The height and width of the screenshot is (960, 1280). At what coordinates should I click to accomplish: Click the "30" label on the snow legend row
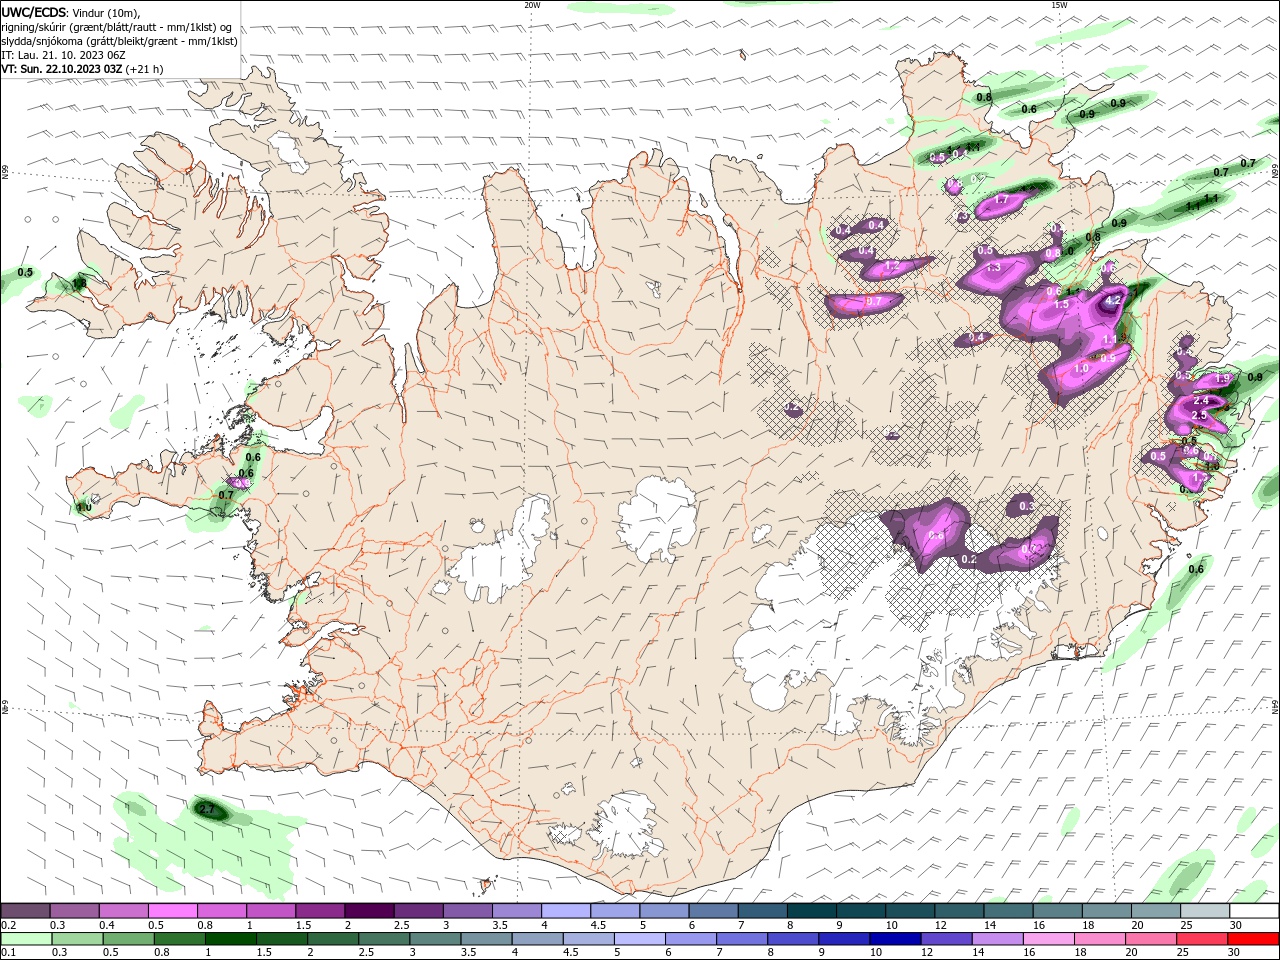pyautogui.click(x=1236, y=925)
